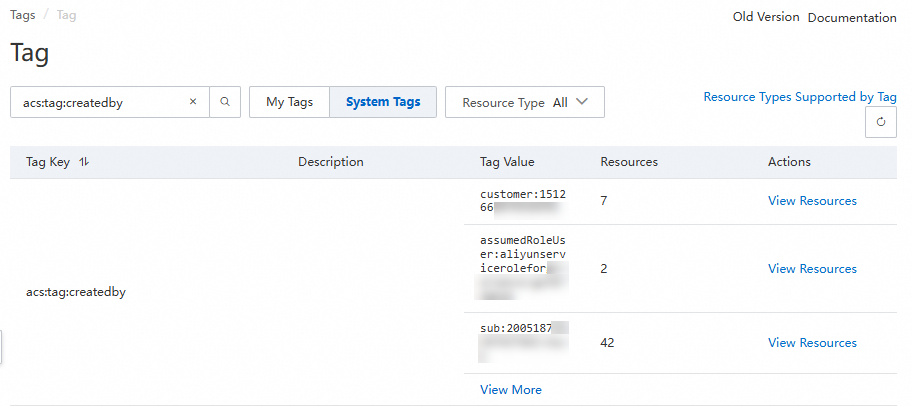Sort by Tag Key column icon
The height and width of the screenshot is (406, 912).
(x=84, y=162)
